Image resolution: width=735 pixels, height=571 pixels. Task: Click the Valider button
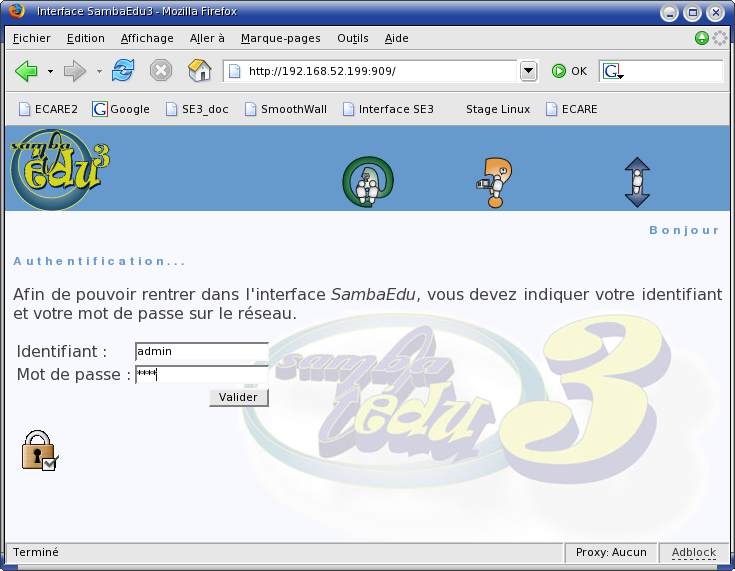click(x=239, y=398)
